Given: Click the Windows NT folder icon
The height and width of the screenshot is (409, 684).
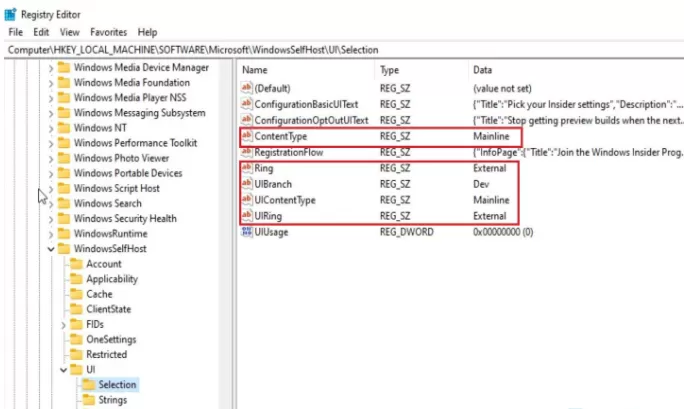Looking at the screenshot, I should click(x=64, y=128).
